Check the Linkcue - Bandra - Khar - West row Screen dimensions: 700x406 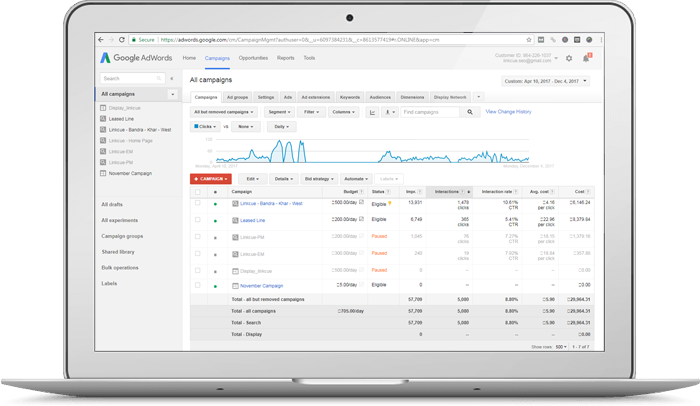[198, 203]
